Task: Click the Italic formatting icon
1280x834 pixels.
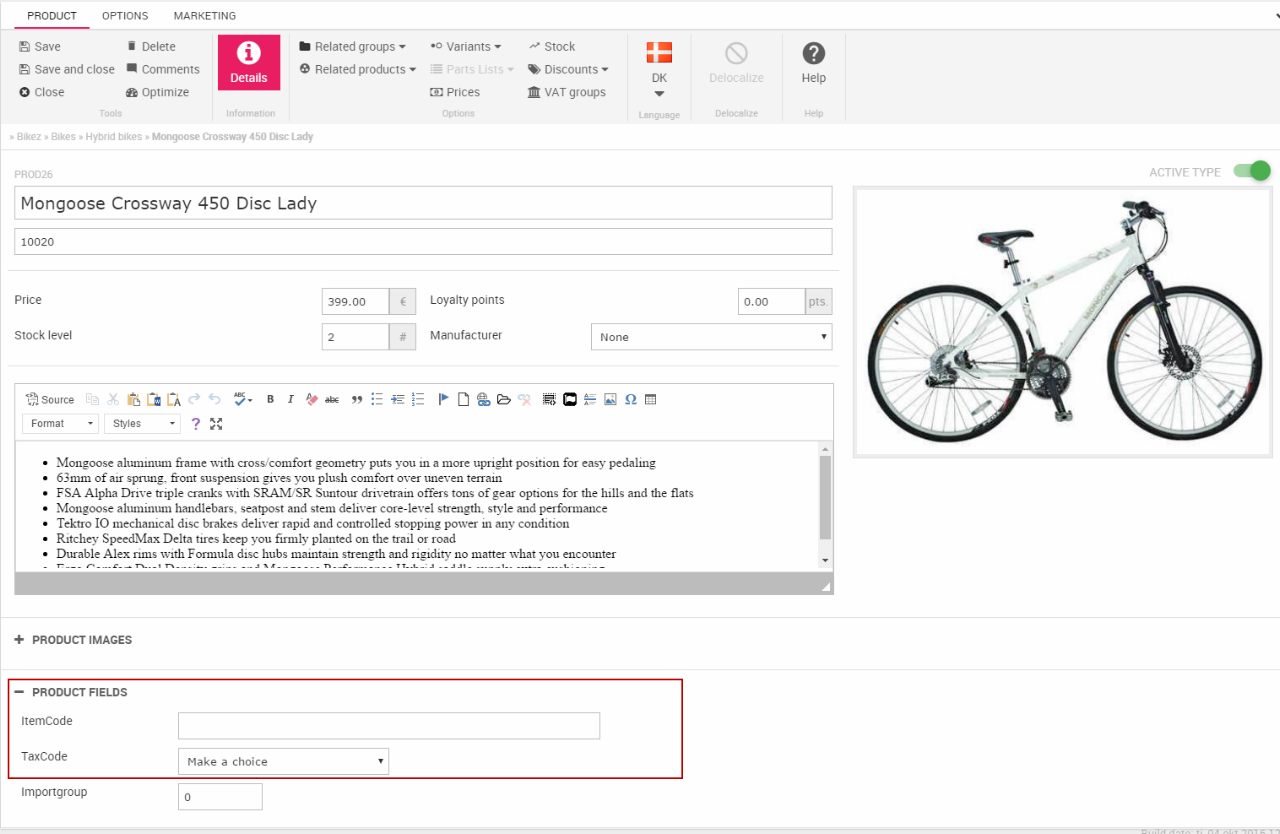Action: coord(291,399)
